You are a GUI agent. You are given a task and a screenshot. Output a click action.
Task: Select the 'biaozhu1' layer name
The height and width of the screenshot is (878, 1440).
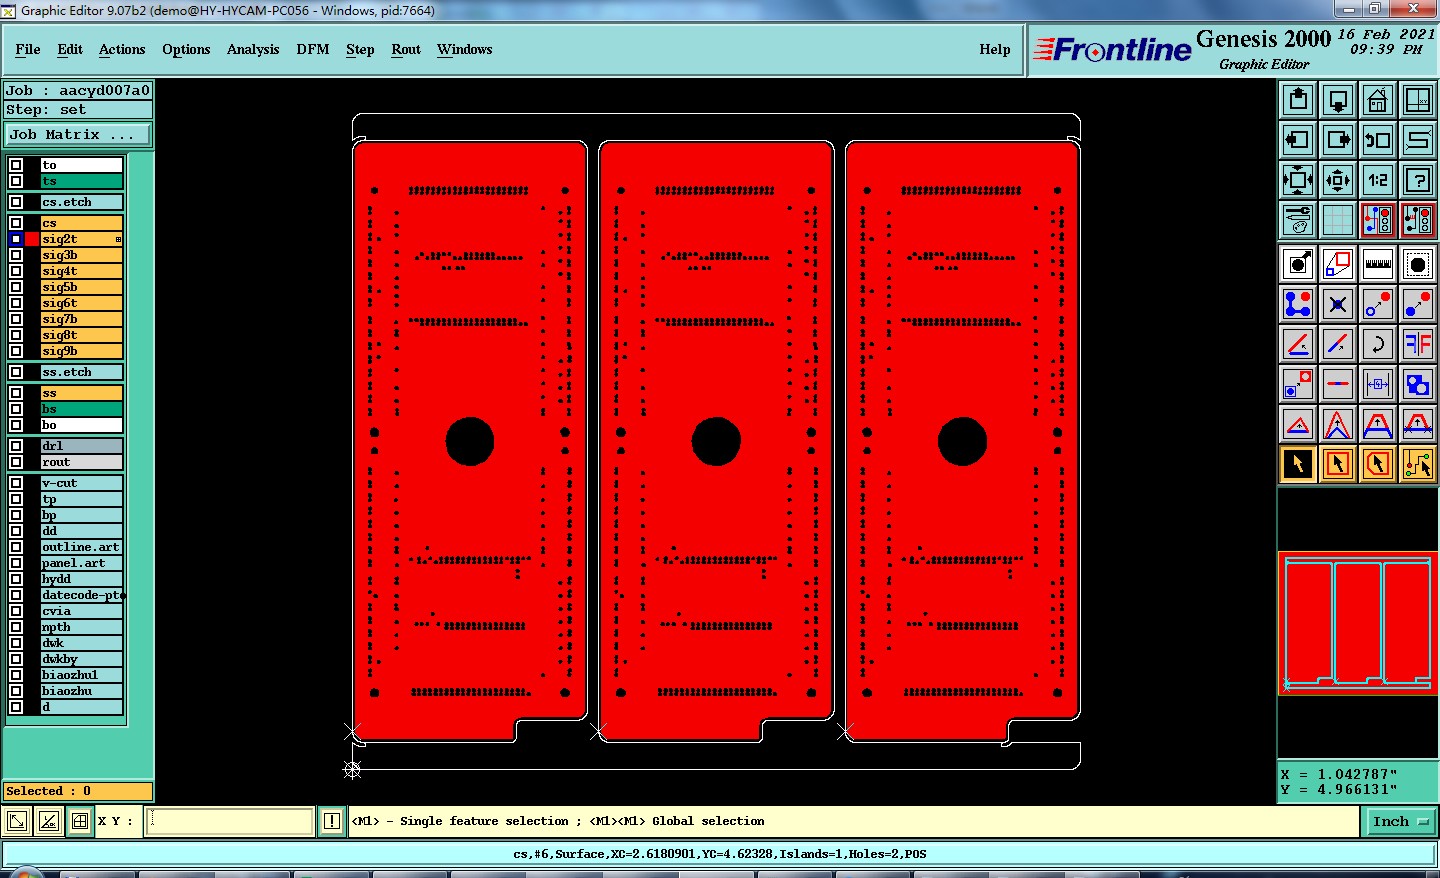coord(82,675)
